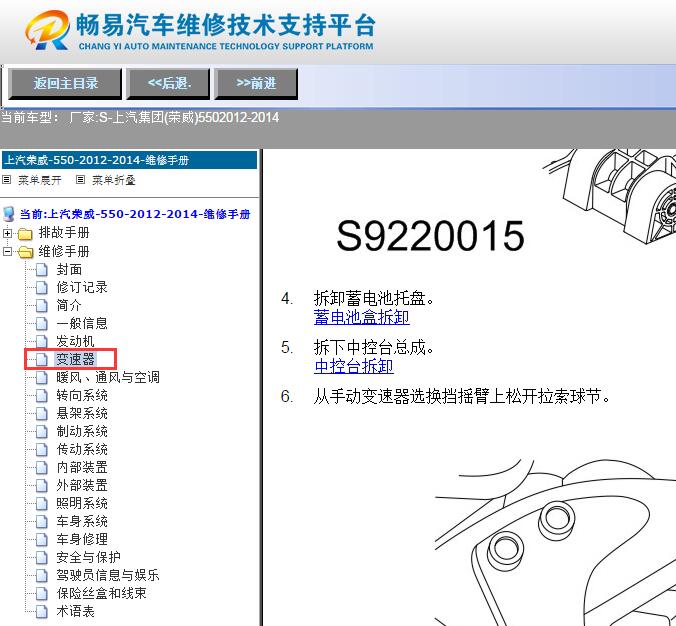
Task: Click the page icon next to 简介
Action: (x=41, y=306)
